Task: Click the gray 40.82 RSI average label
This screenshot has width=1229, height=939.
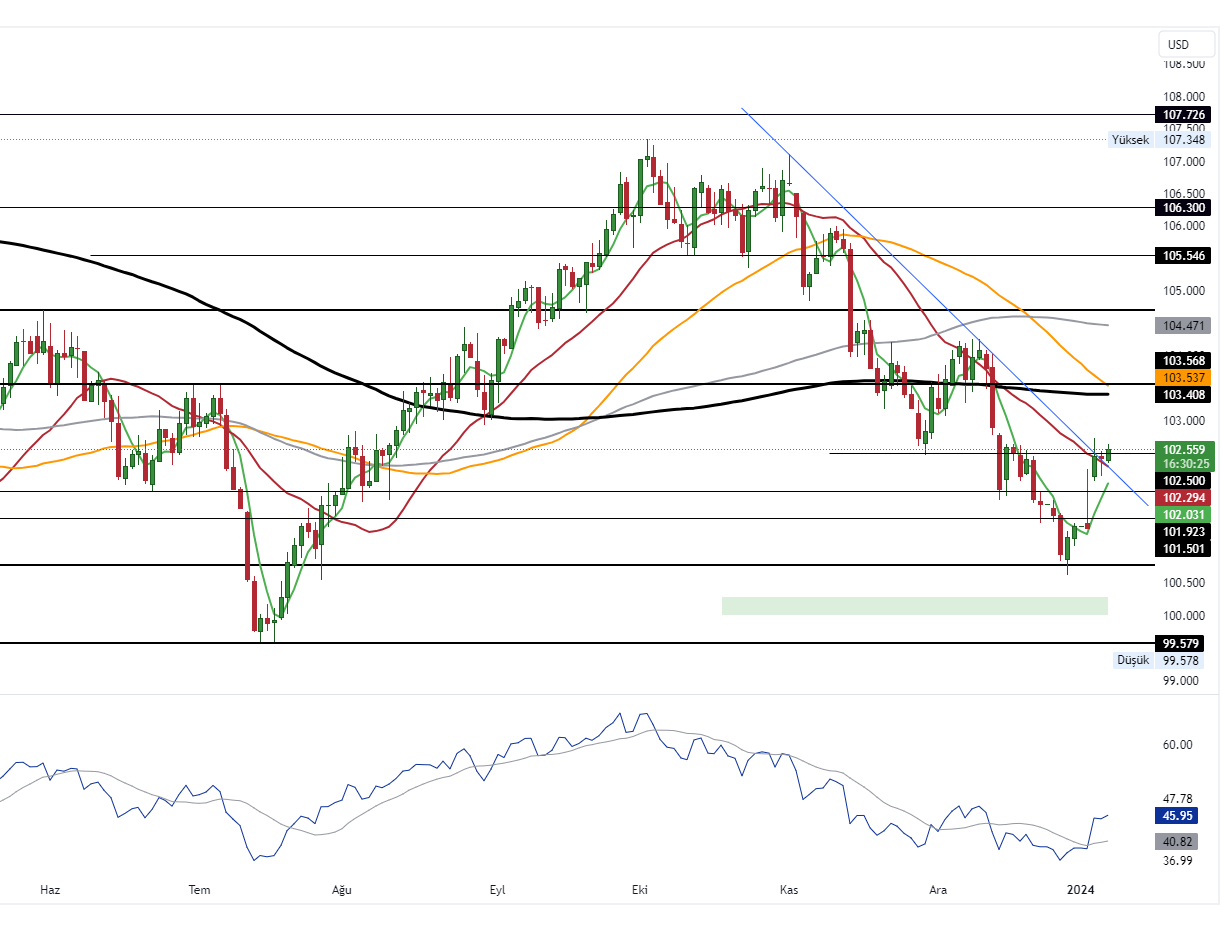Action: pyautogui.click(x=1183, y=842)
